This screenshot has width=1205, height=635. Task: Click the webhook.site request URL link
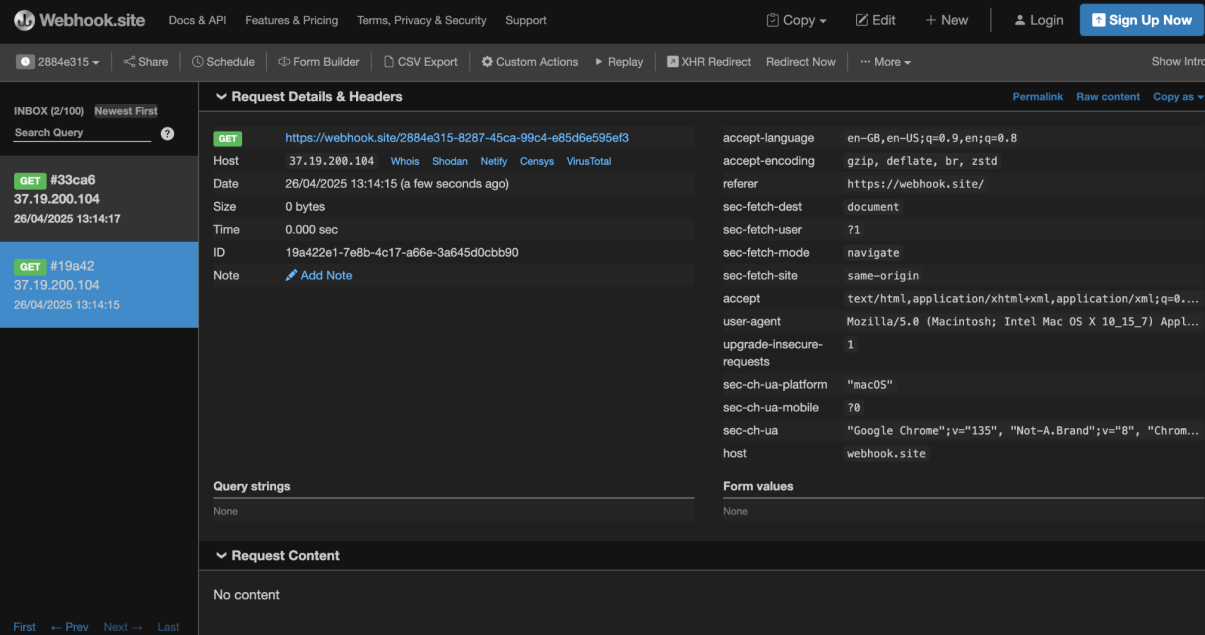click(x=457, y=138)
